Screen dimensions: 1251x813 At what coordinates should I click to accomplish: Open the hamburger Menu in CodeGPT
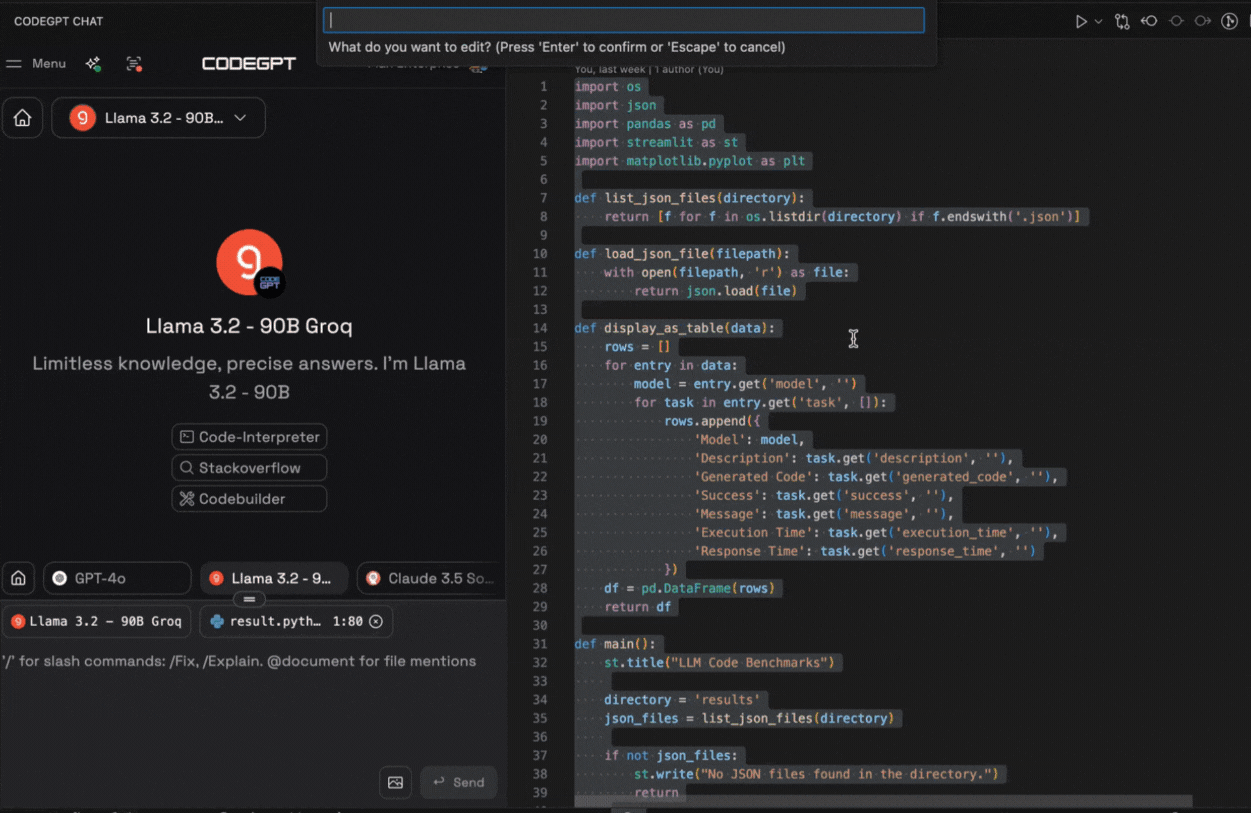pyautogui.click(x=36, y=63)
